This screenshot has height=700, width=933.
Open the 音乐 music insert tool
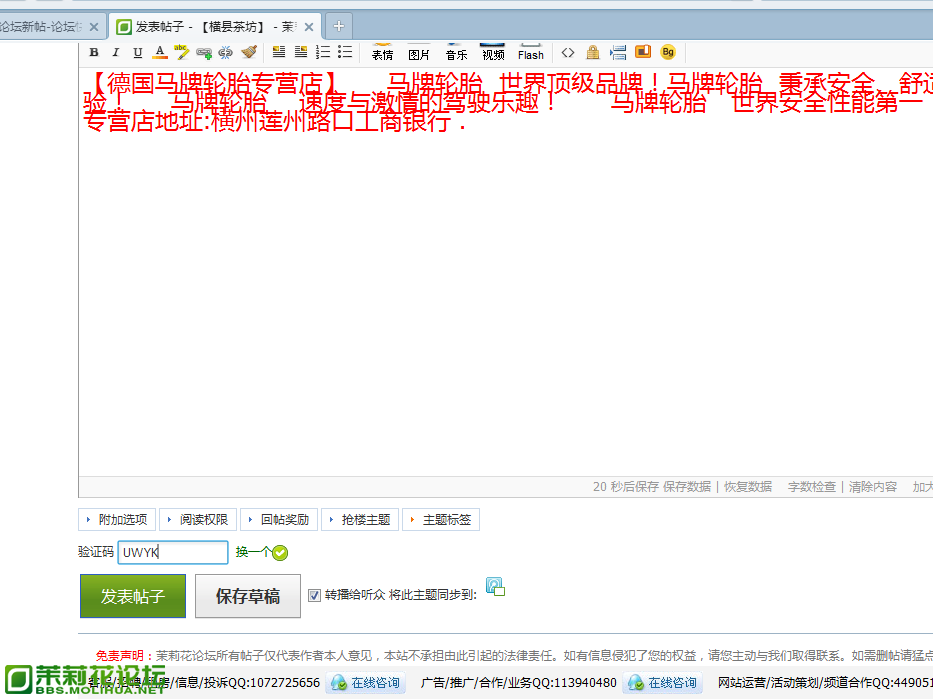(x=456, y=52)
